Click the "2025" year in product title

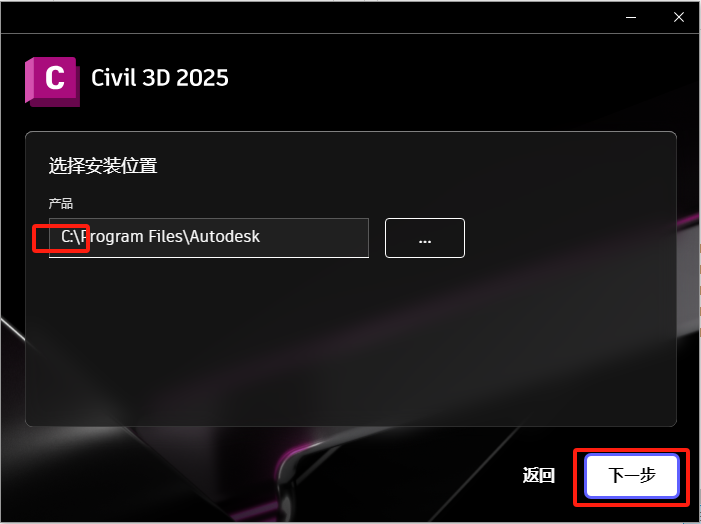coord(202,78)
